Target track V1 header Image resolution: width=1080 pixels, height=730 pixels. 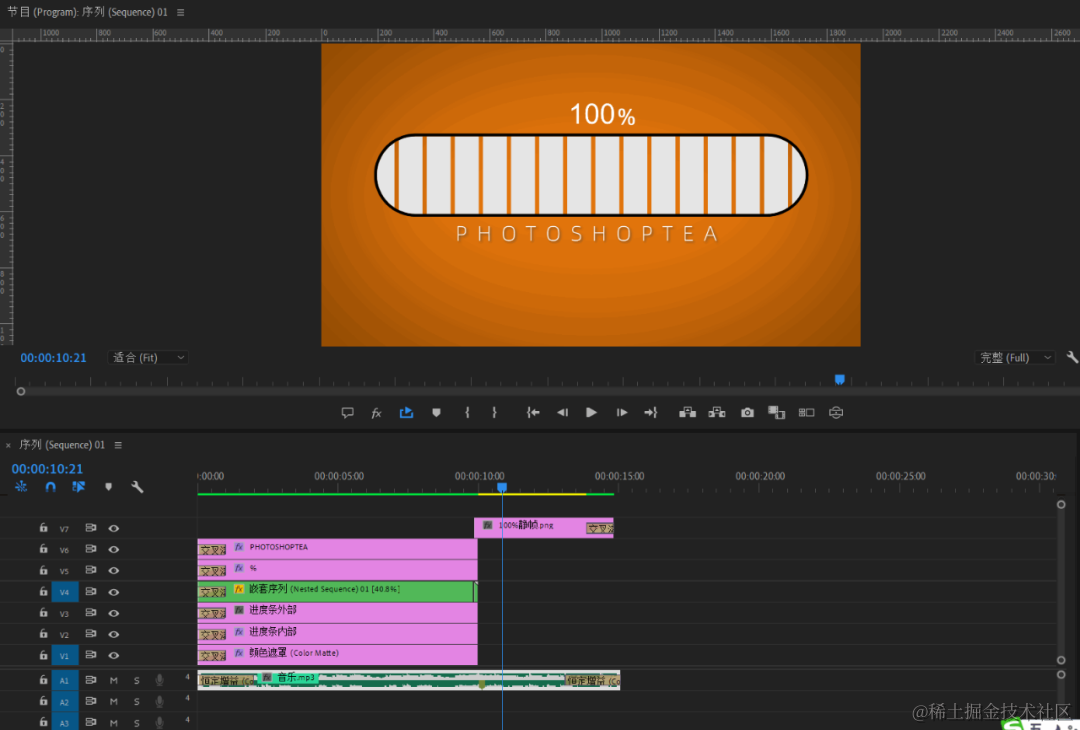click(x=65, y=655)
